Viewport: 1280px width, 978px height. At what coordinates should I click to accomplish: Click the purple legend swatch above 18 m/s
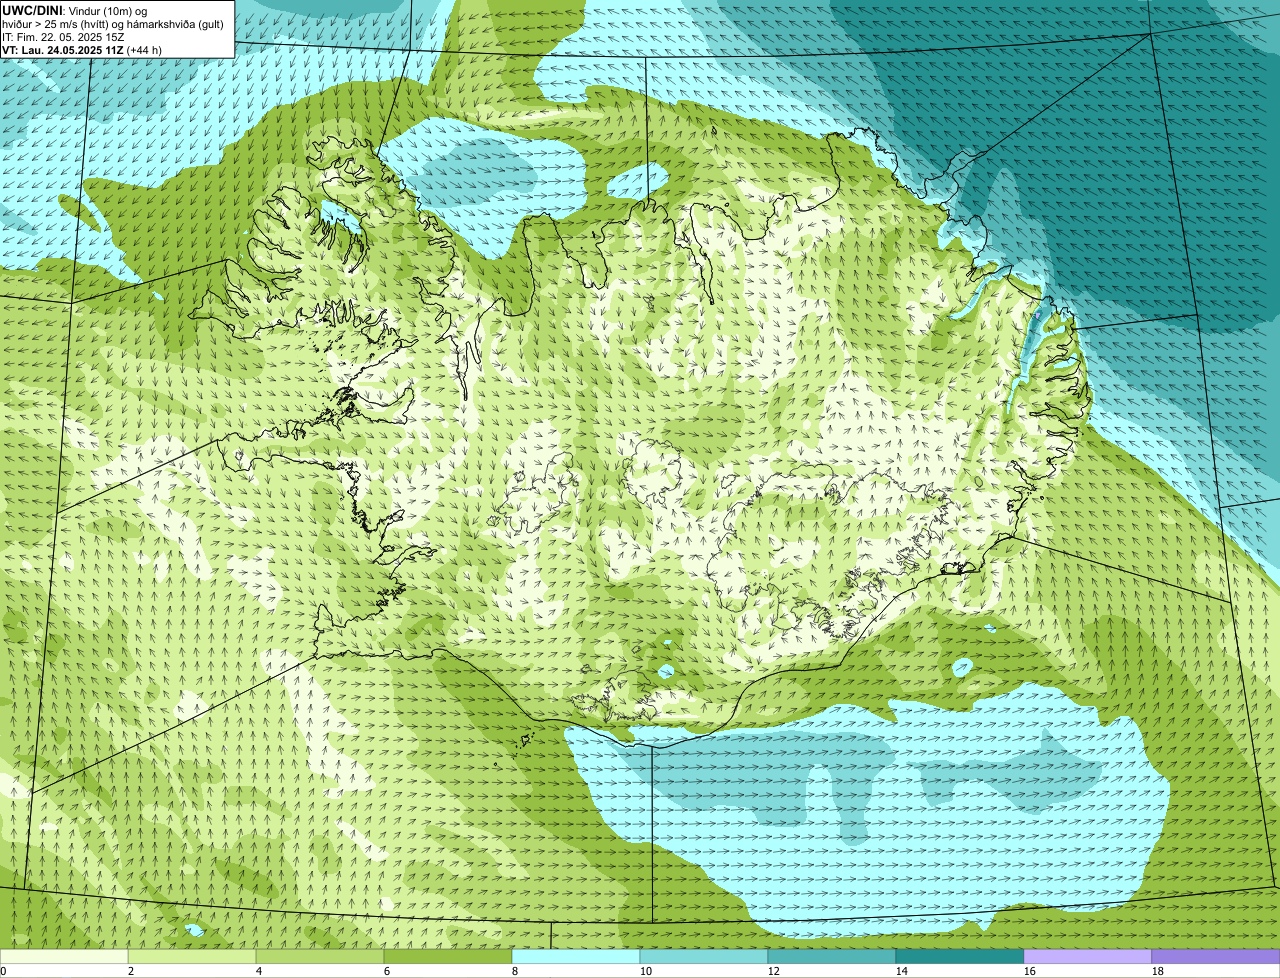[x=1216, y=957]
